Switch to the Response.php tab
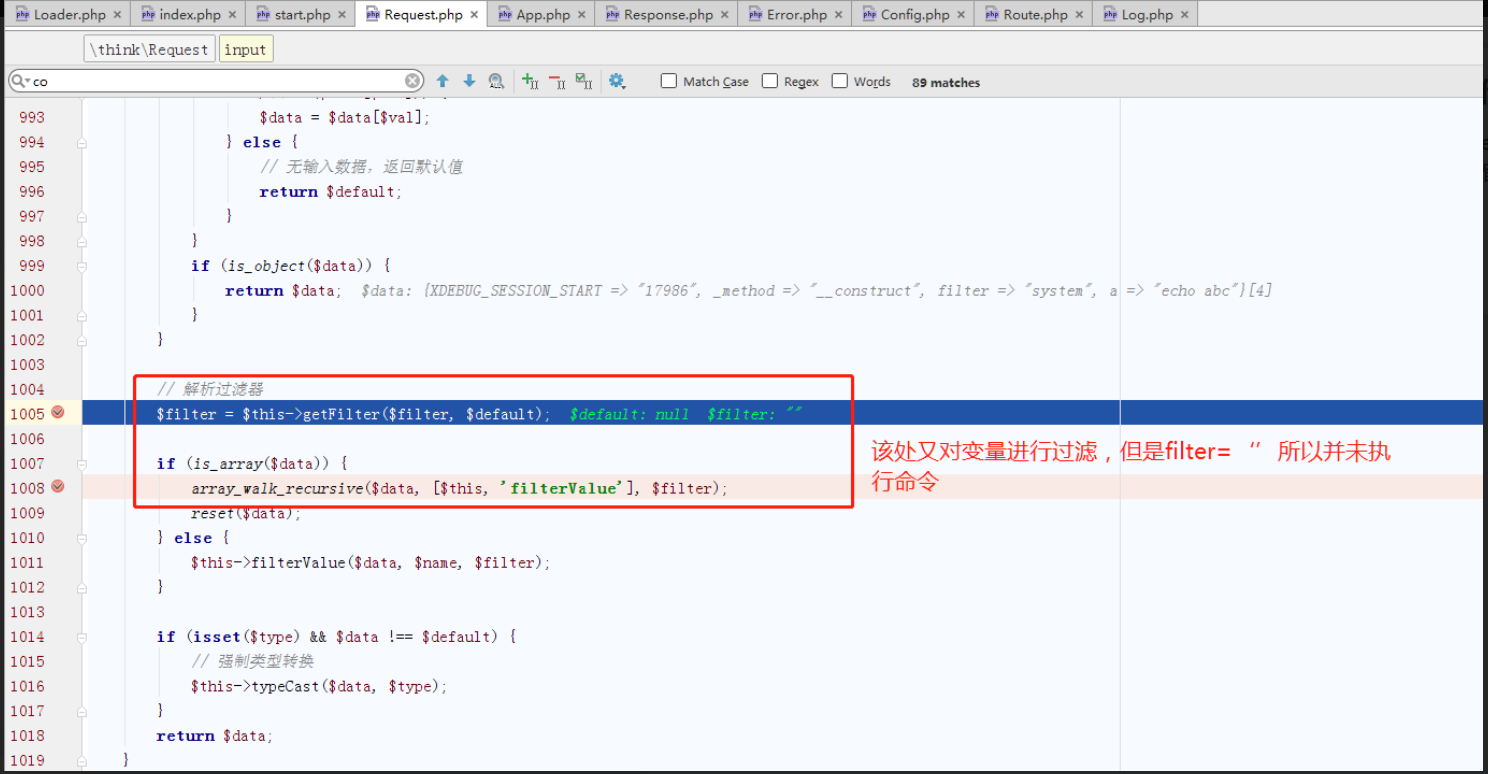Screen dimensions: 1488x774 pos(668,15)
